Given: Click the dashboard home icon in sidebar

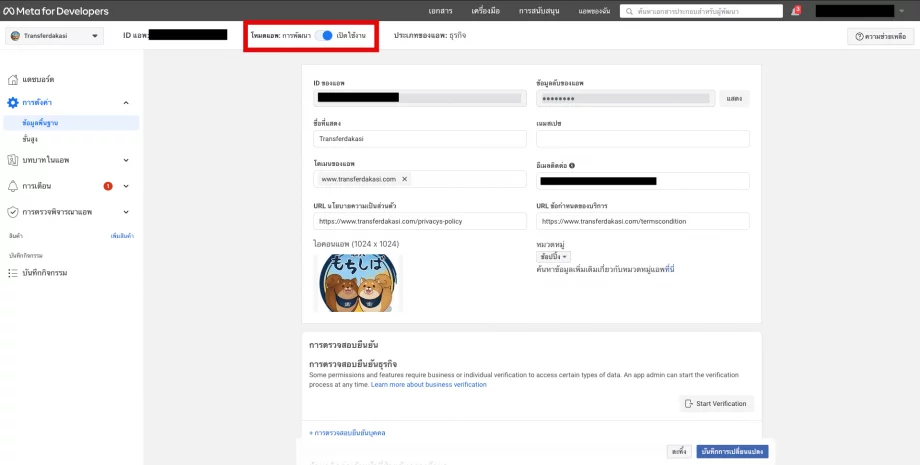Looking at the screenshot, I should tap(13, 80).
